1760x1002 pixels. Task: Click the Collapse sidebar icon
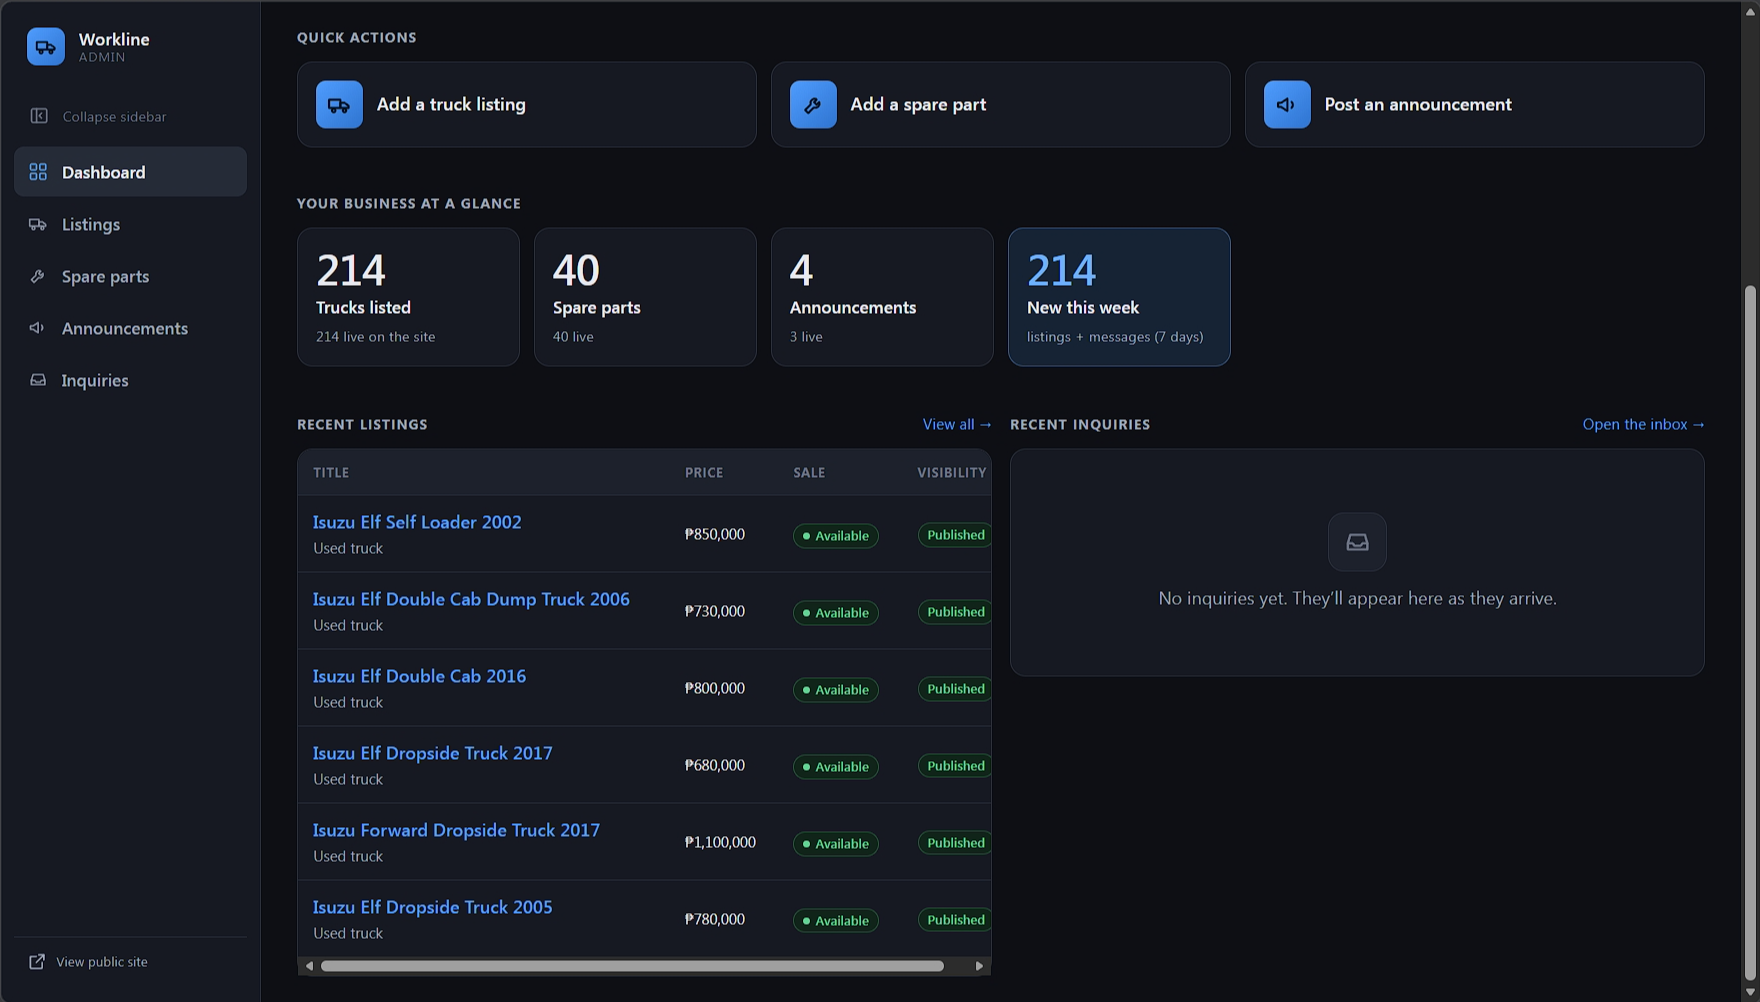[x=39, y=116]
